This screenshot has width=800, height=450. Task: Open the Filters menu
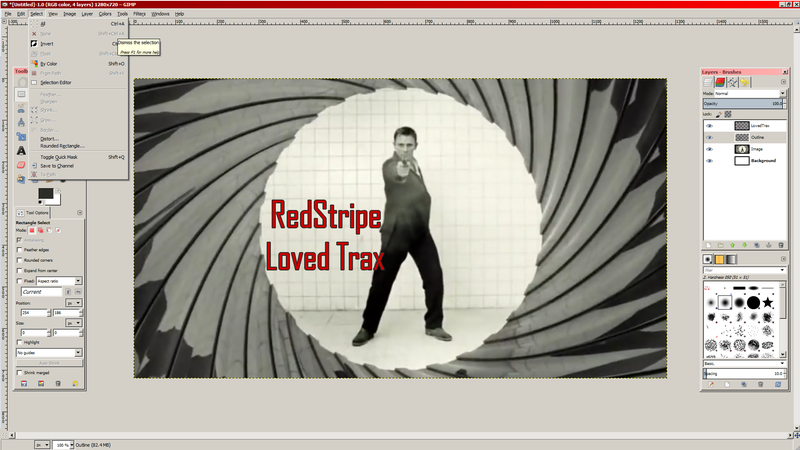139,14
